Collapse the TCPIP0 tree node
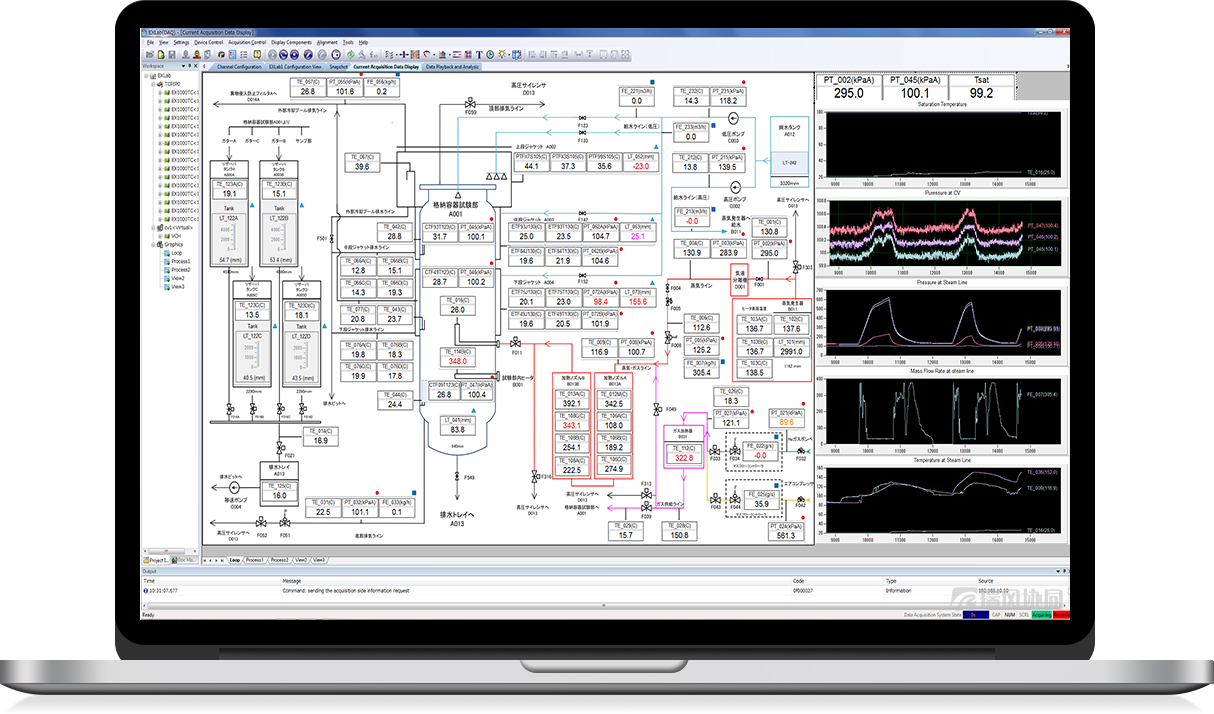 pos(153,84)
